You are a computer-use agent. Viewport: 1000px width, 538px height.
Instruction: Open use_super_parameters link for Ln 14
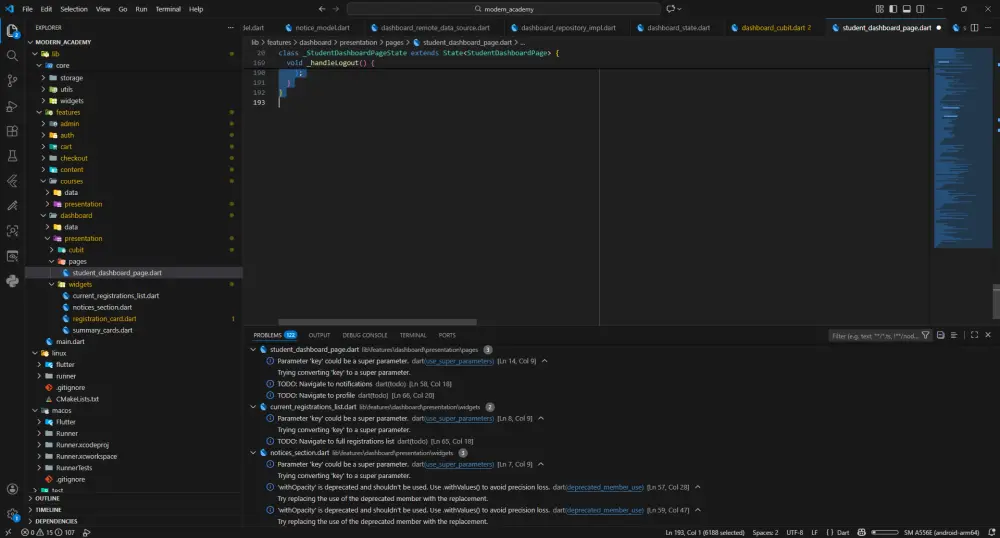459,361
